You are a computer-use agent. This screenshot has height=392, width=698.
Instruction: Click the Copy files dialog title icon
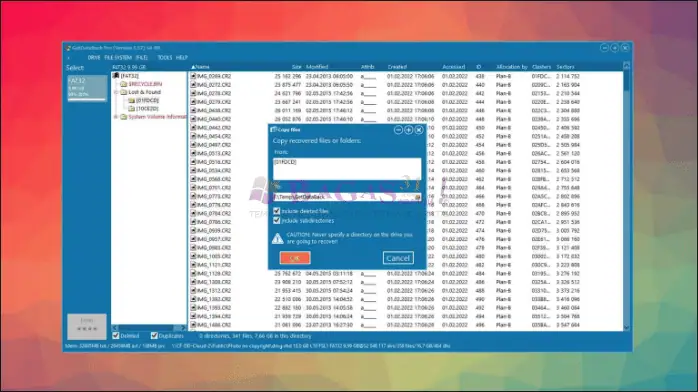coord(273,129)
